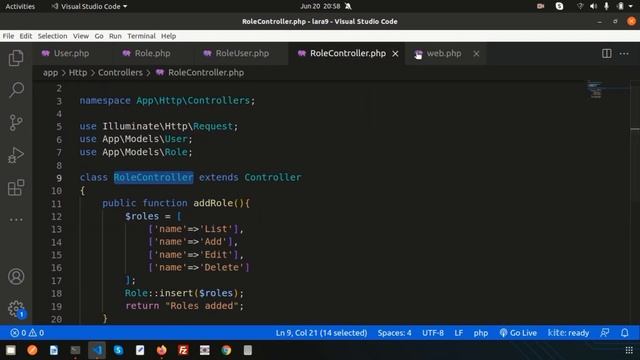Image resolution: width=640 pixels, height=360 pixels.
Task: Open the Help menu
Action: click(168, 36)
